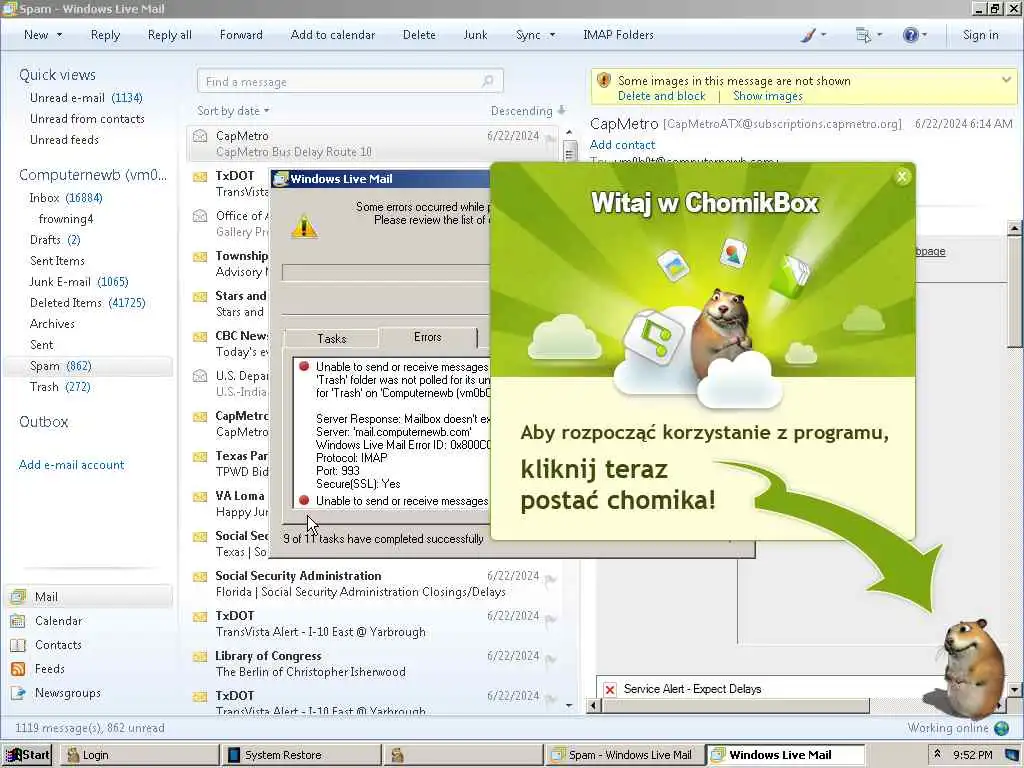This screenshot has width=1024, height=768.
Task: Collapse the Computernewb account folder list
Action: point(93,175)
